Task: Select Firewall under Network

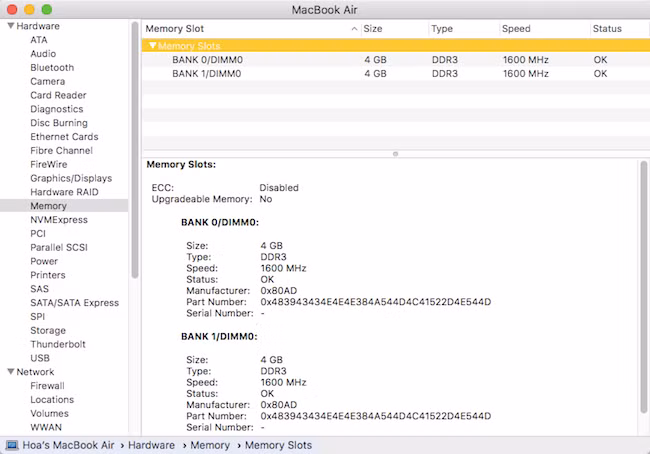Action: click(x=47, y=386)
